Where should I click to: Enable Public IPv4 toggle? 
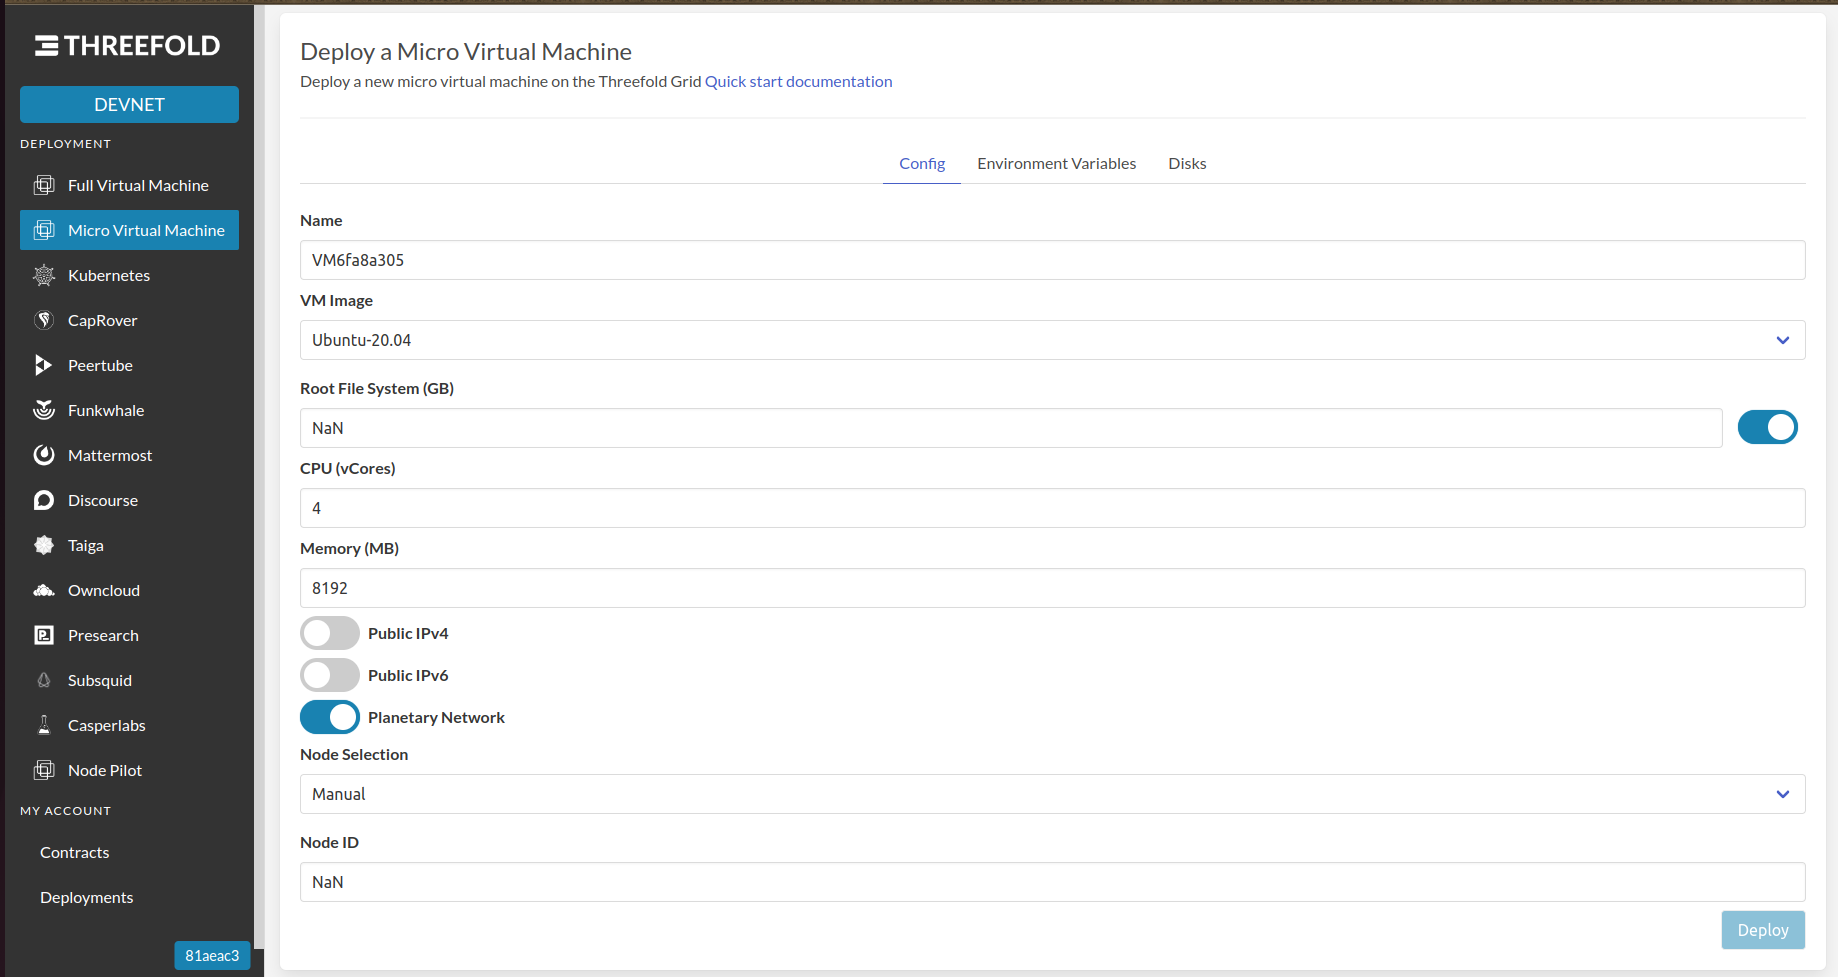[x=330, y=633]
